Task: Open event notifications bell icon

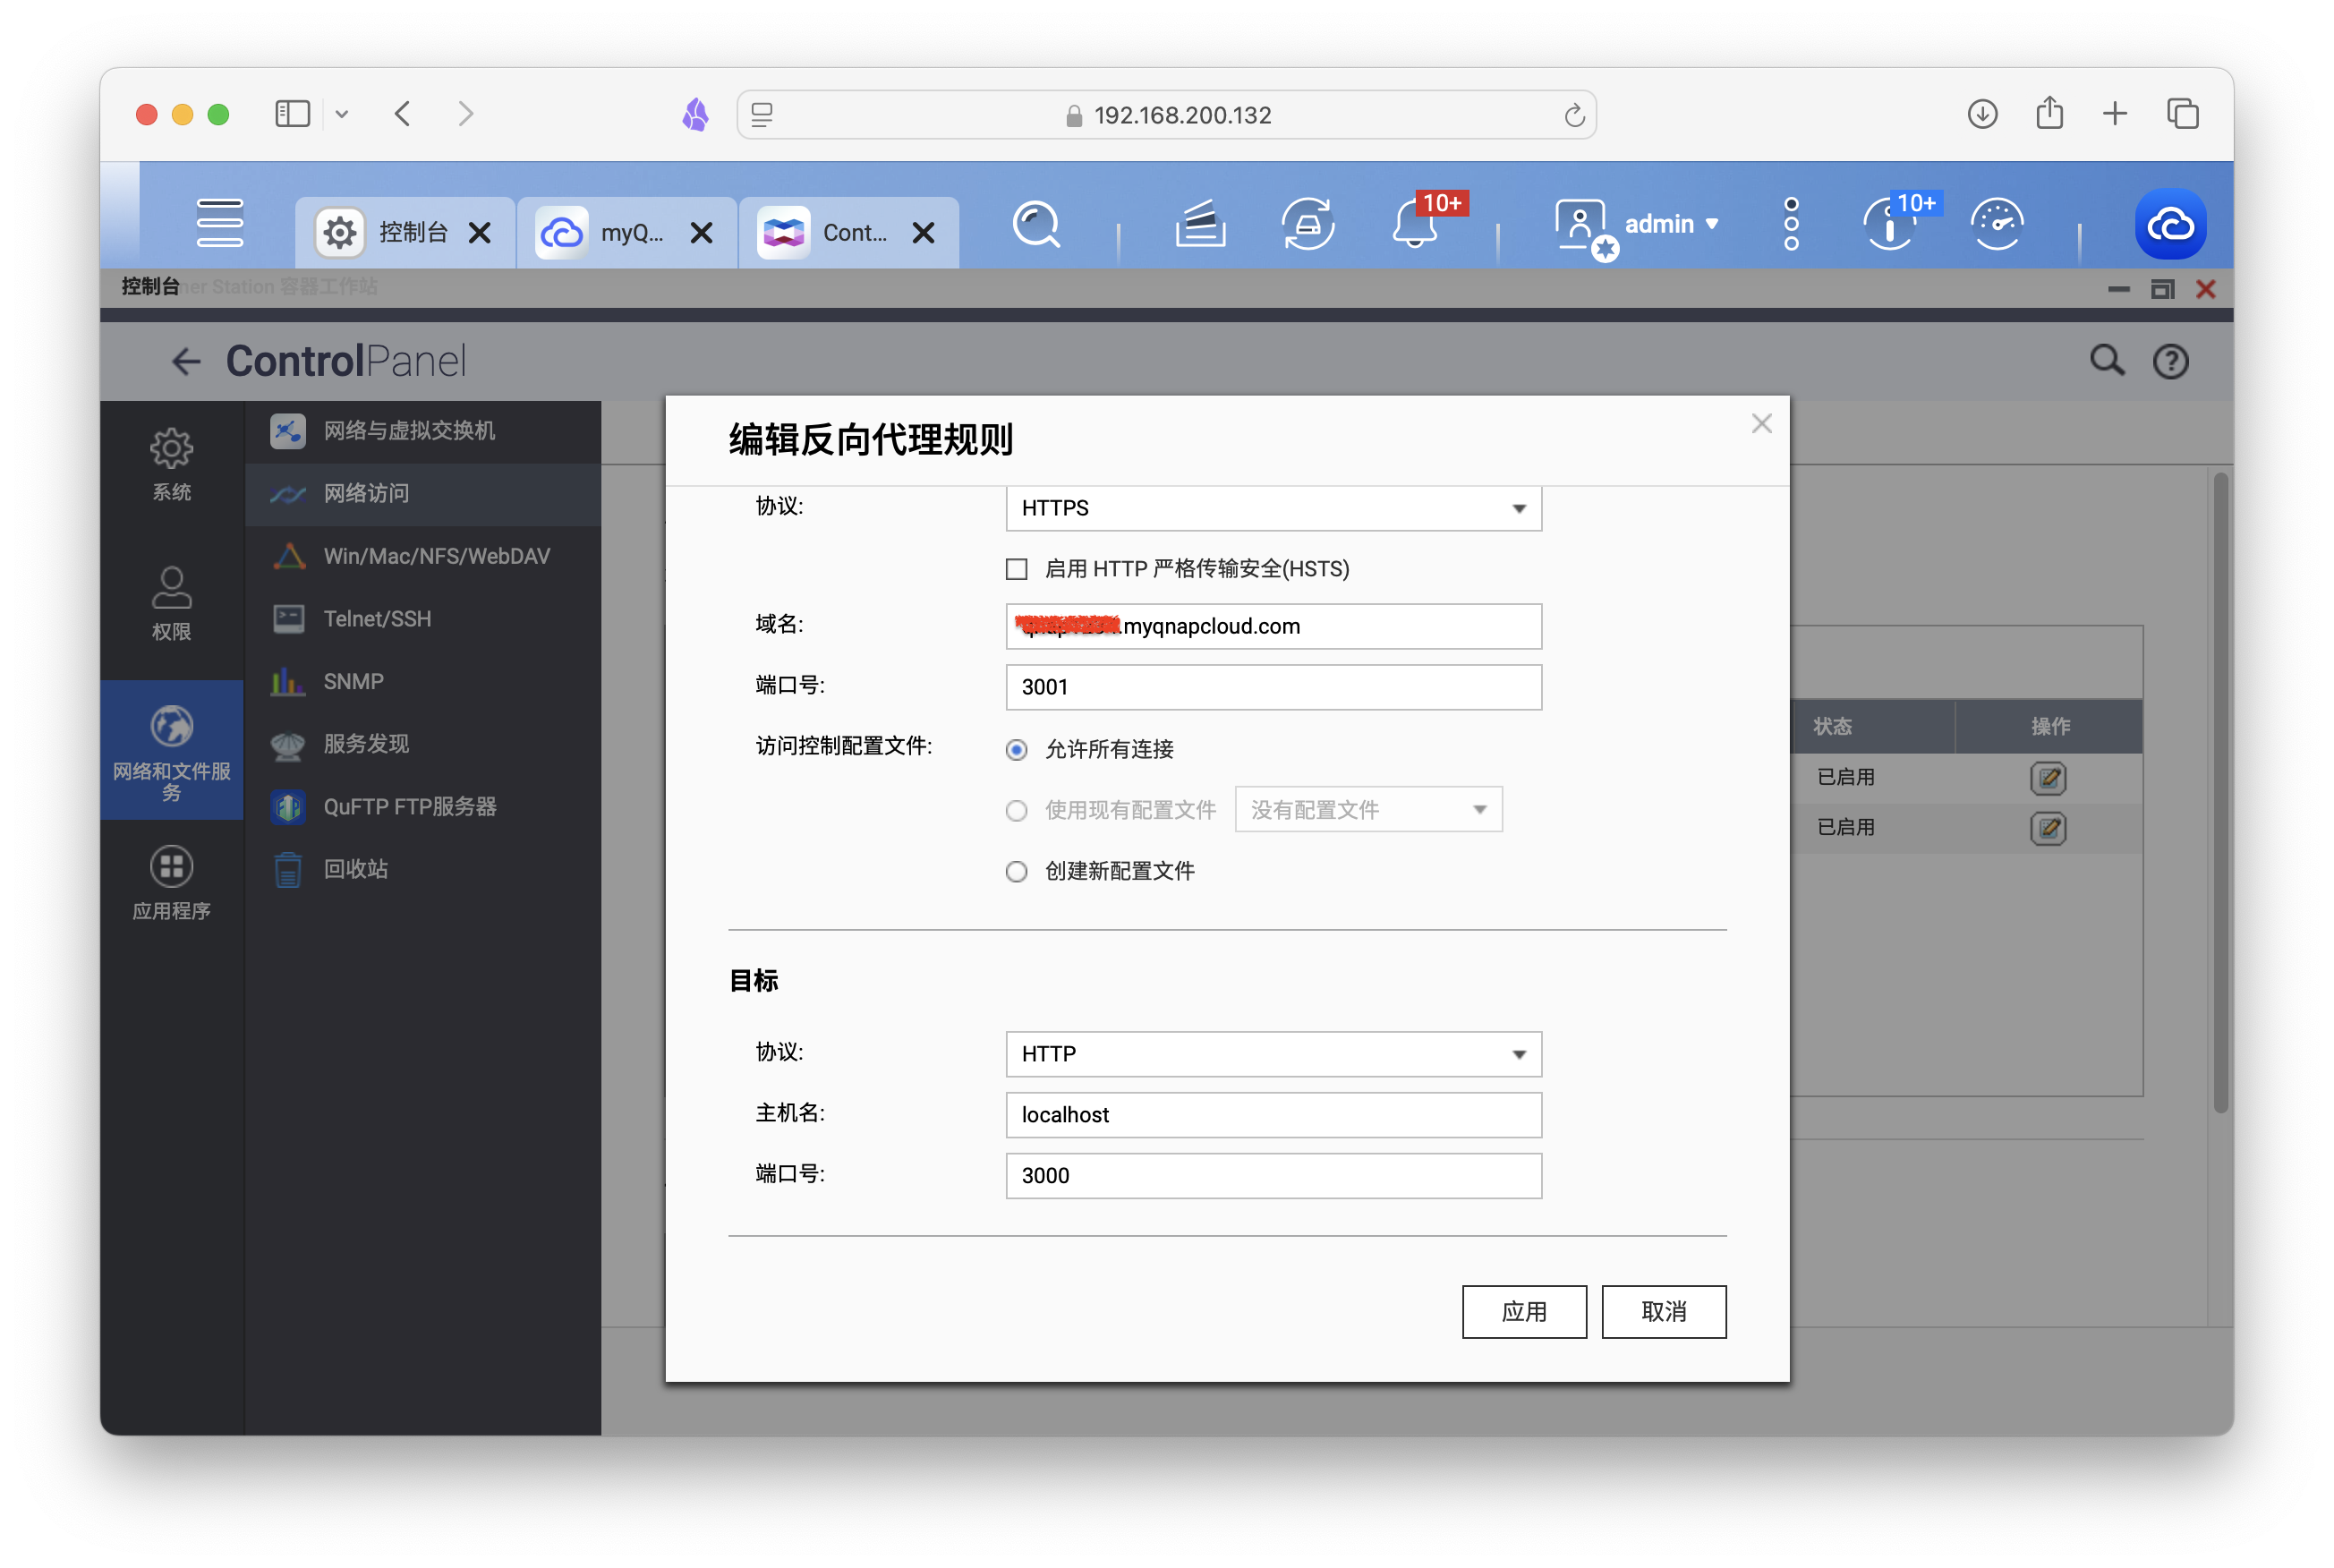Action: pos(1415,223)
